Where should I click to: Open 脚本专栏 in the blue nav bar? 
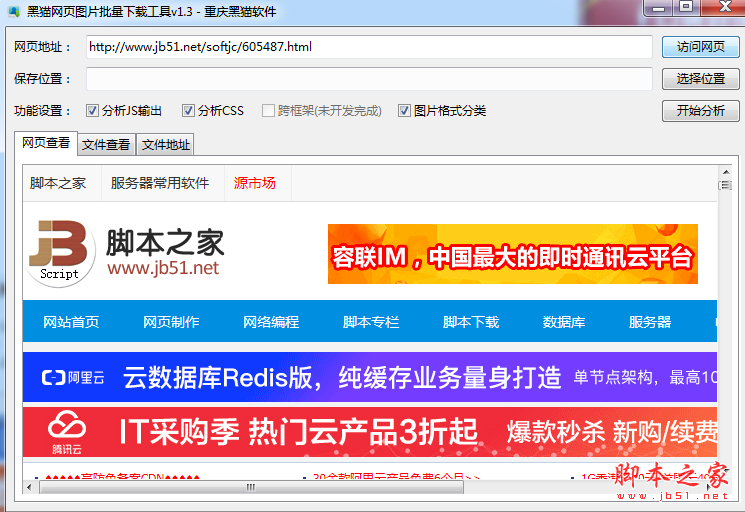[x=371, y=322]
